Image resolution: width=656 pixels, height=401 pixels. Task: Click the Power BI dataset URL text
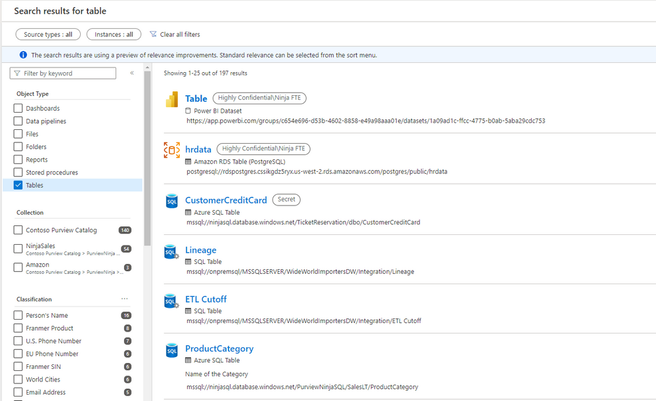click(x=366, y=121)
